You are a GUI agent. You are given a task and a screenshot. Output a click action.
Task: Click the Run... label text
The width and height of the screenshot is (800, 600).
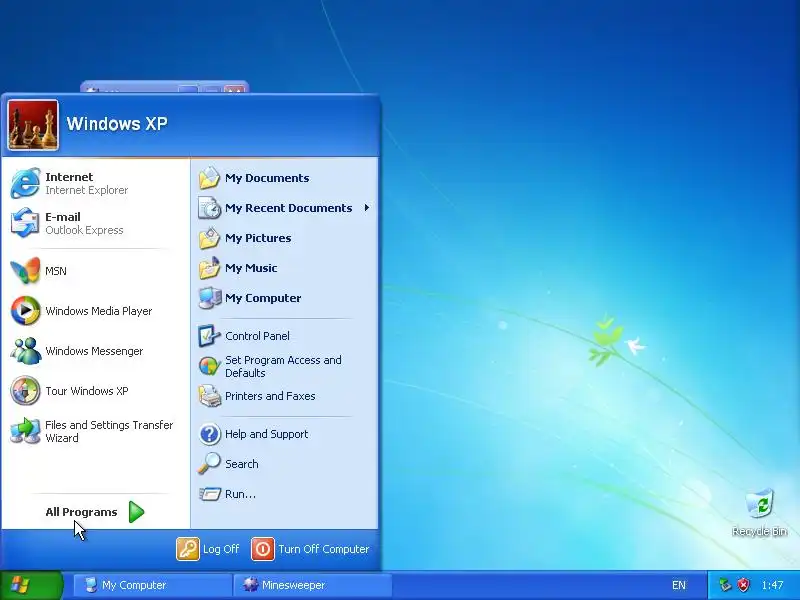(240, 494)
